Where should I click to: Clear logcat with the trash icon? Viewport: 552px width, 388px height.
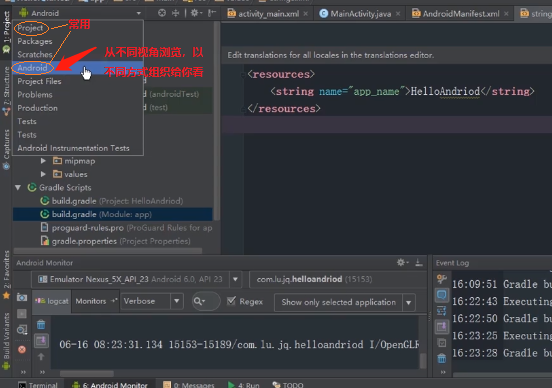[41, 324]
